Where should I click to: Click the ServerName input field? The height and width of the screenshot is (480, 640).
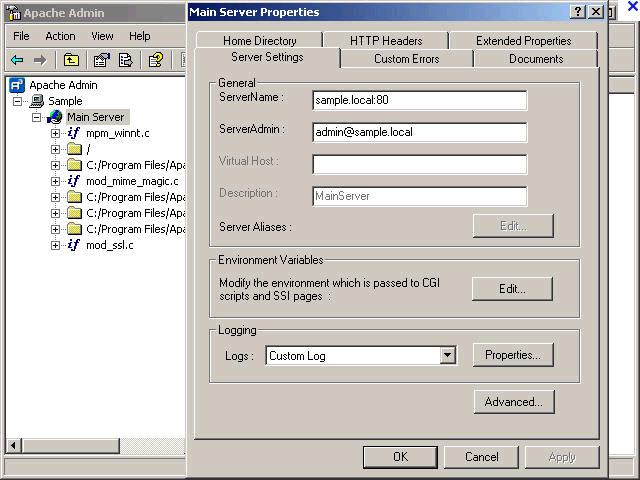(x=420, y=100)
